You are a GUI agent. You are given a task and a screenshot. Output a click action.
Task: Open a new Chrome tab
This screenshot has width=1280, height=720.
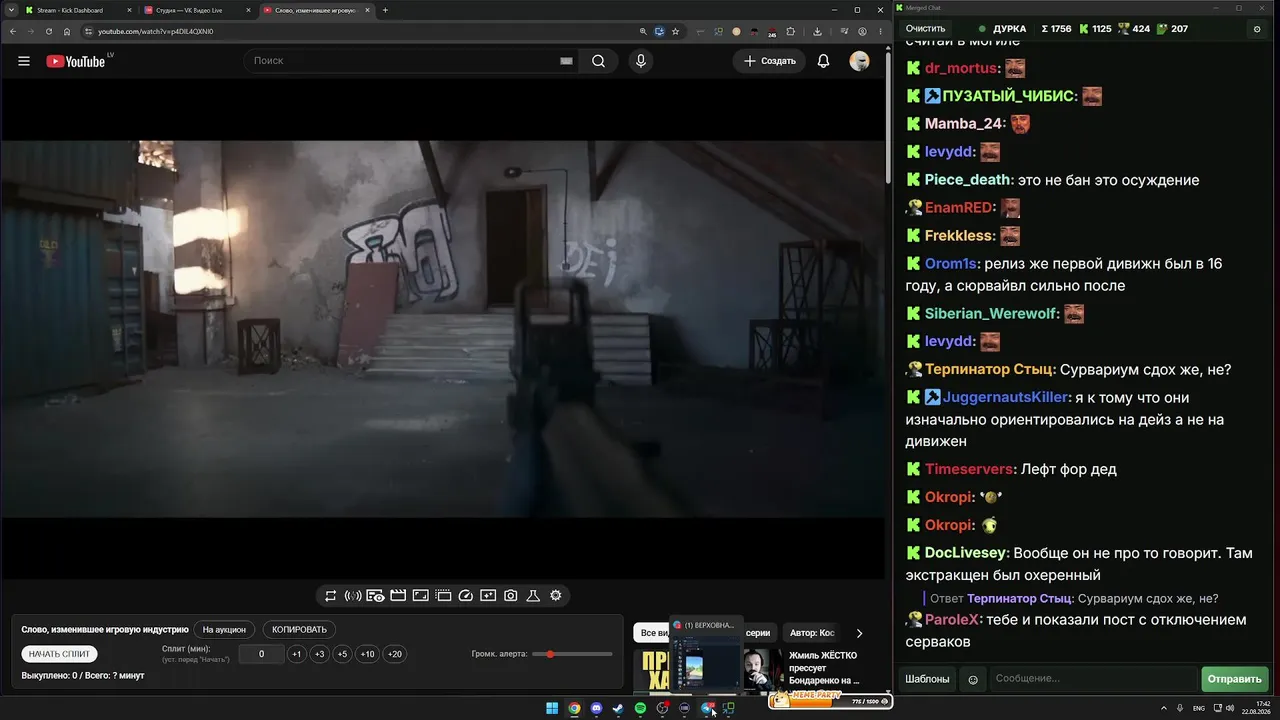pos(385,10)
